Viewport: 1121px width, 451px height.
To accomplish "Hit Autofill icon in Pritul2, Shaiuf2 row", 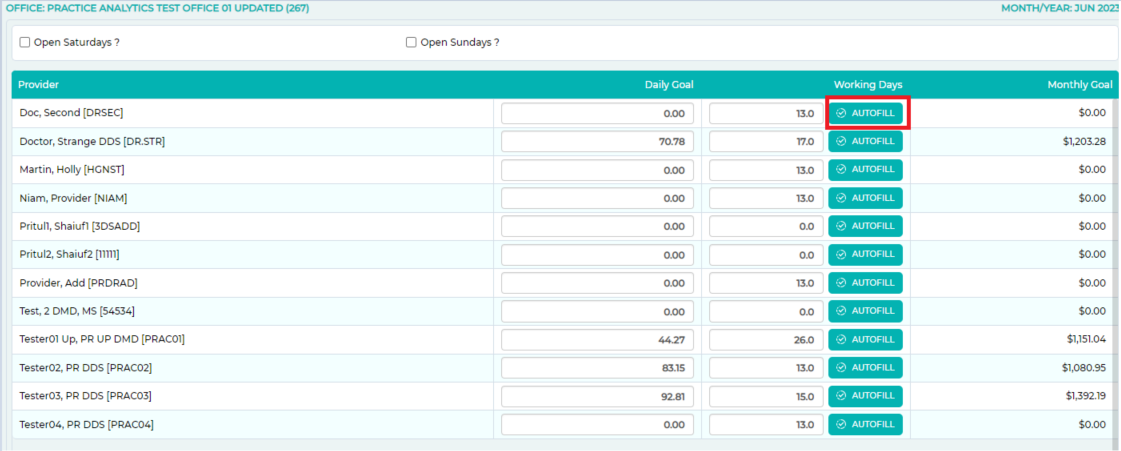I will pos(841,254).
